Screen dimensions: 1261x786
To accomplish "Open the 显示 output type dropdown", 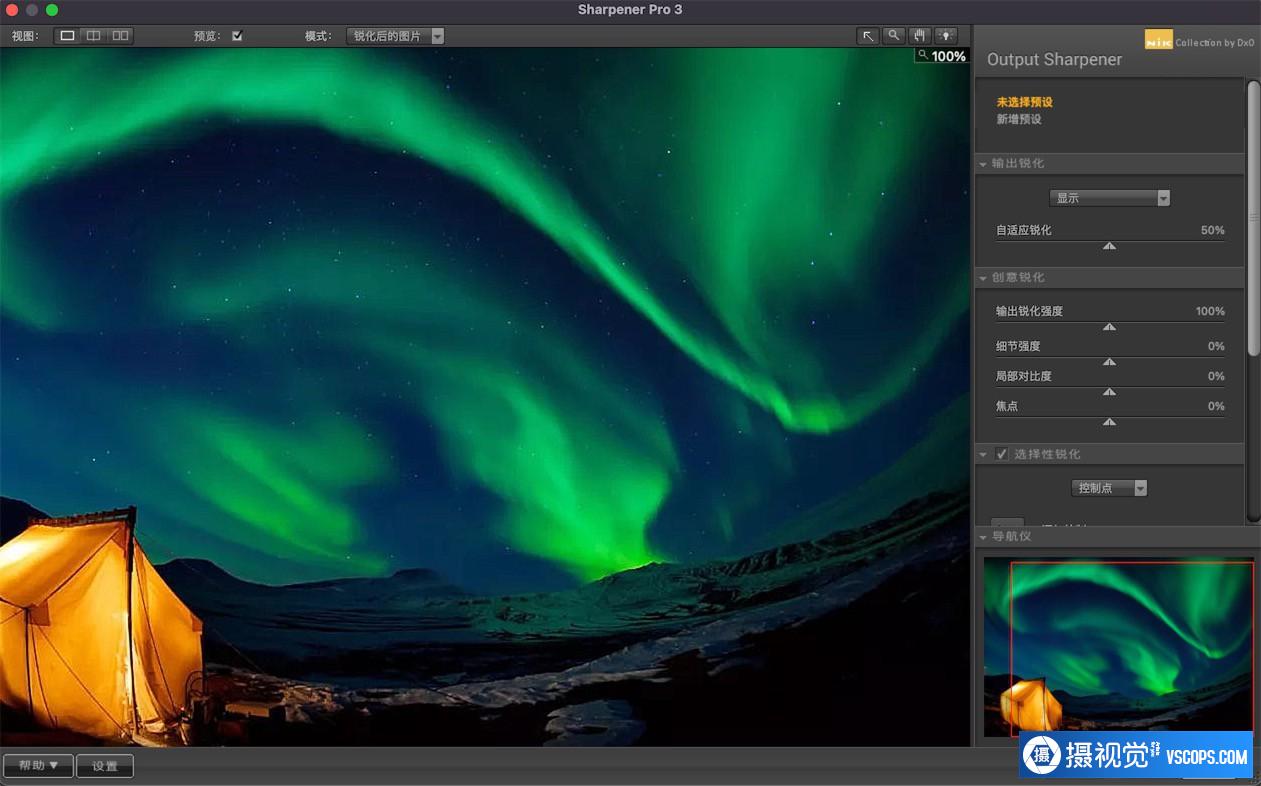I will coord(1109,198).
